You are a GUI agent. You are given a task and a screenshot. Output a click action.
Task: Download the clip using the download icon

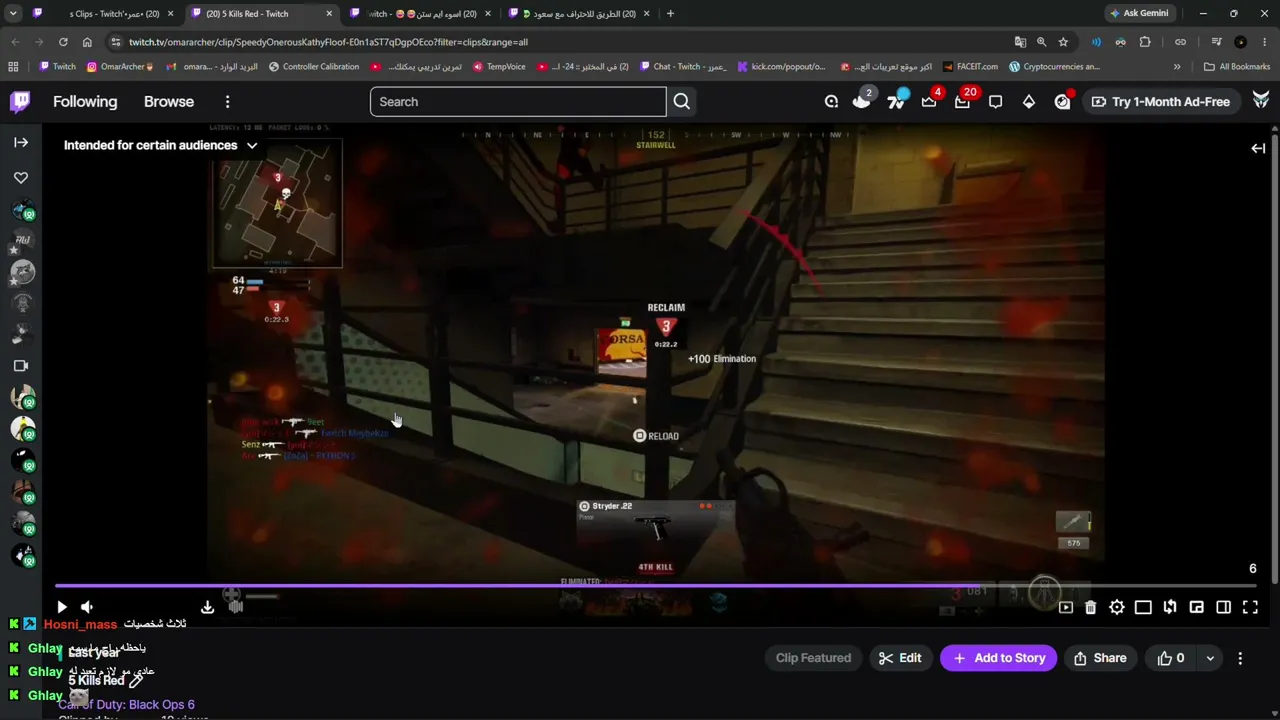coord(207,607)
